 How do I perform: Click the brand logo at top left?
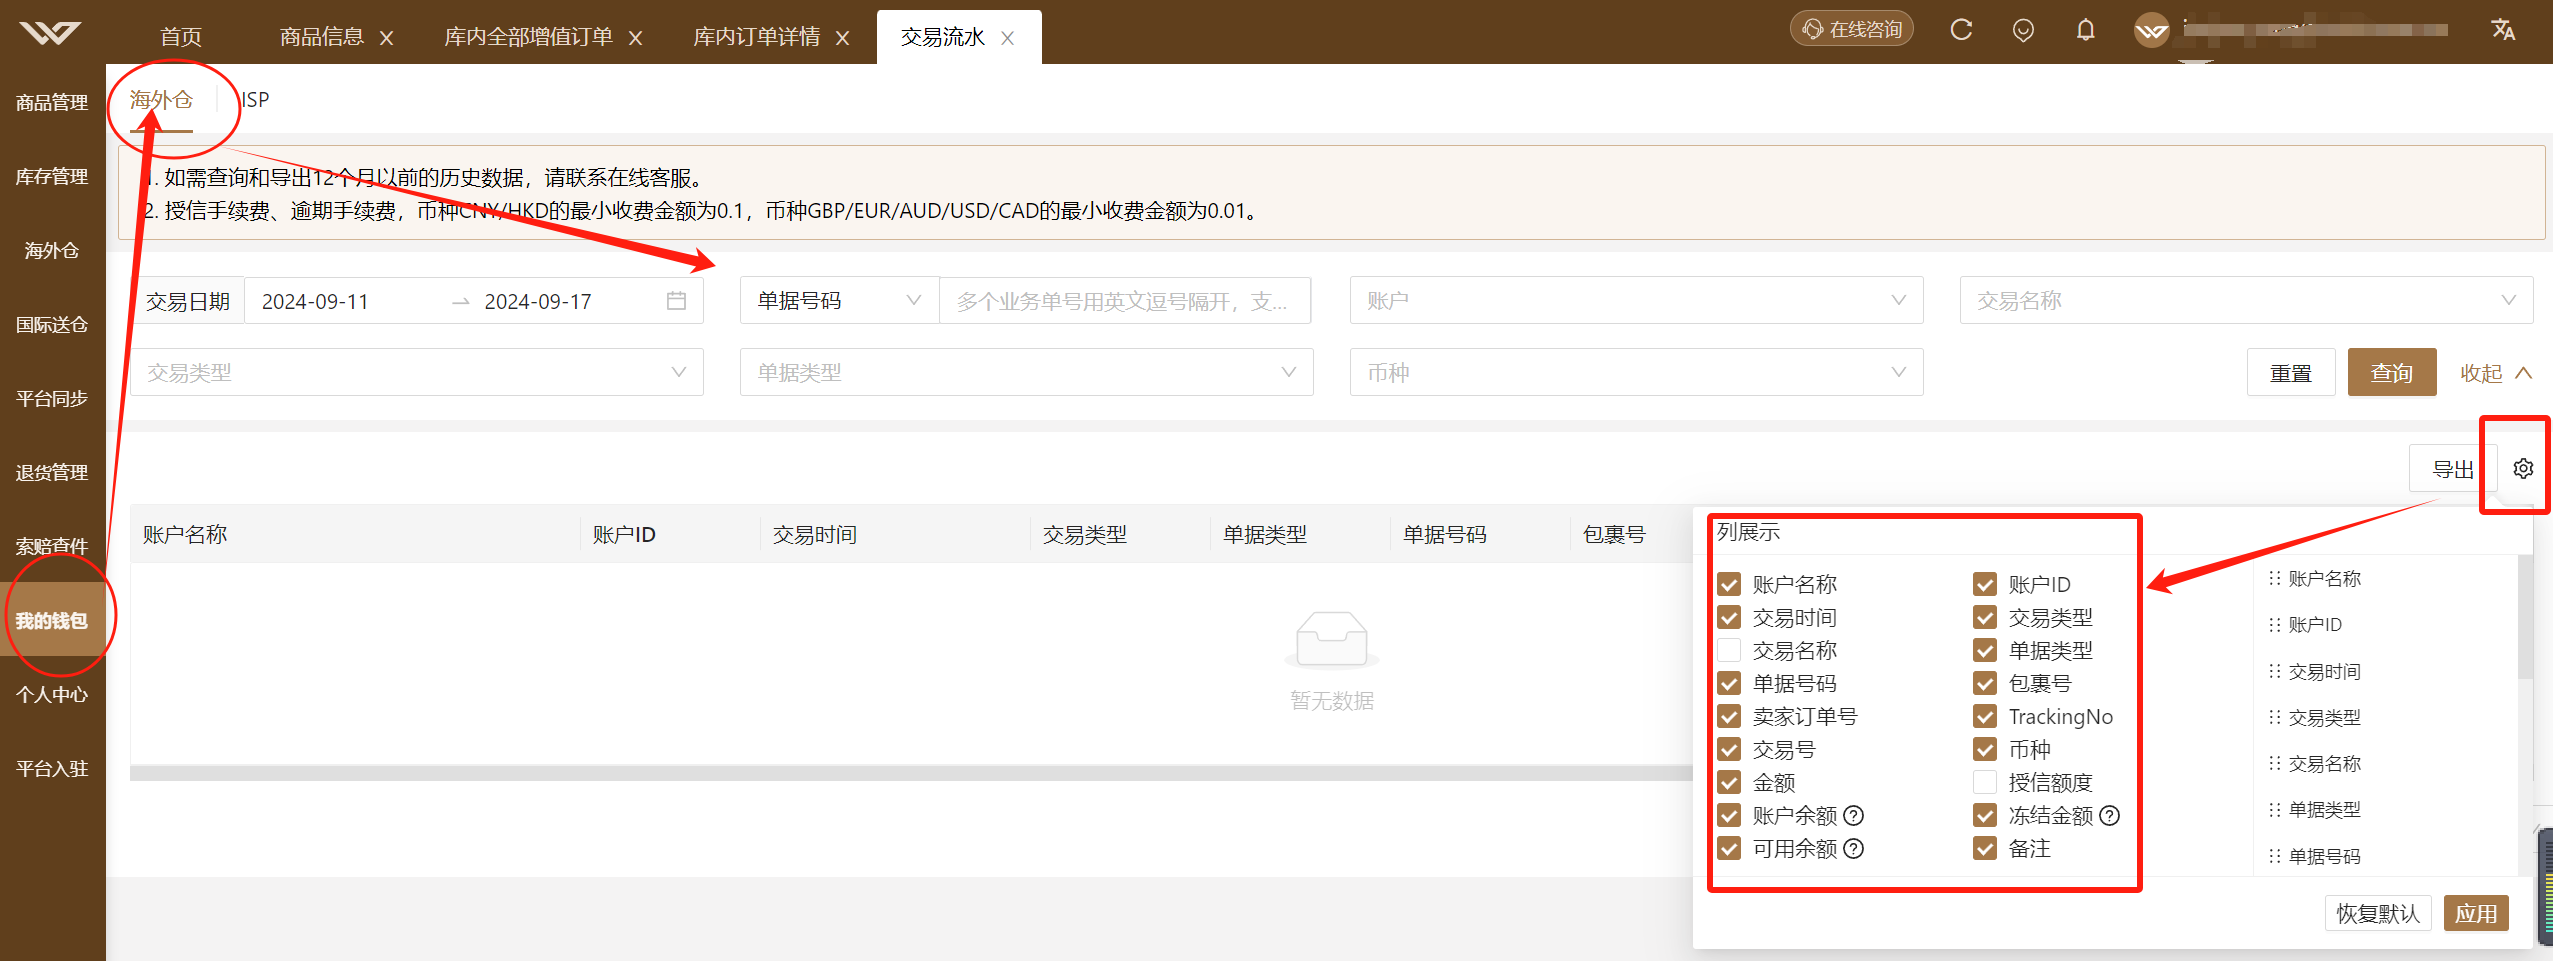click(50, 34)
